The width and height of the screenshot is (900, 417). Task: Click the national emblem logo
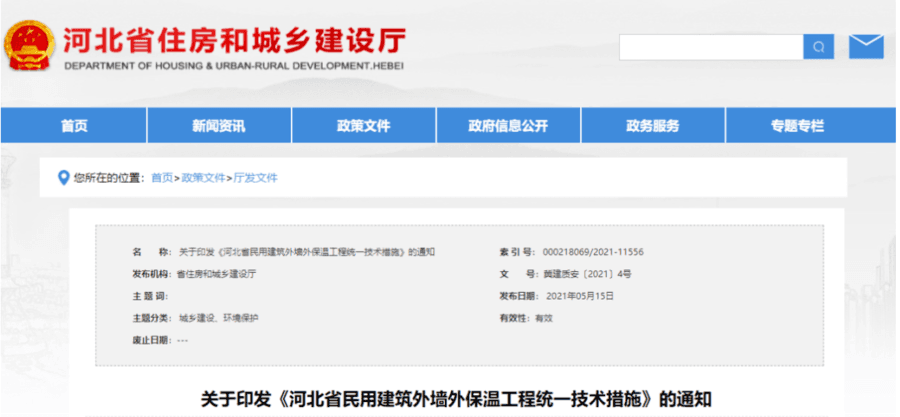pos(29,46)
